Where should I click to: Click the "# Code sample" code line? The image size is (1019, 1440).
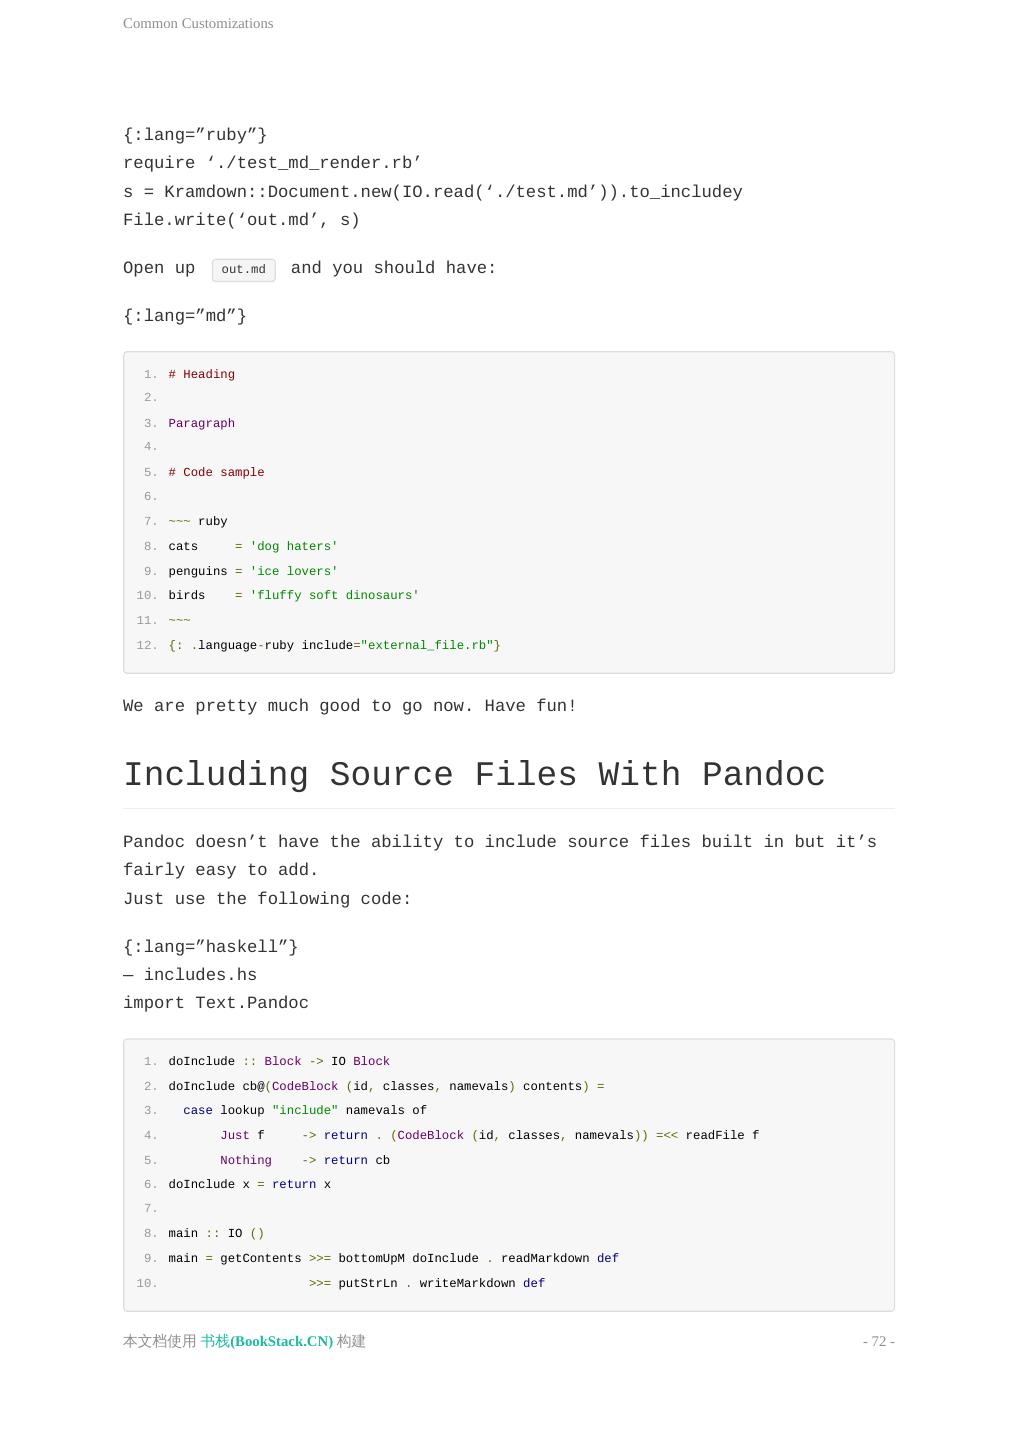216,472
